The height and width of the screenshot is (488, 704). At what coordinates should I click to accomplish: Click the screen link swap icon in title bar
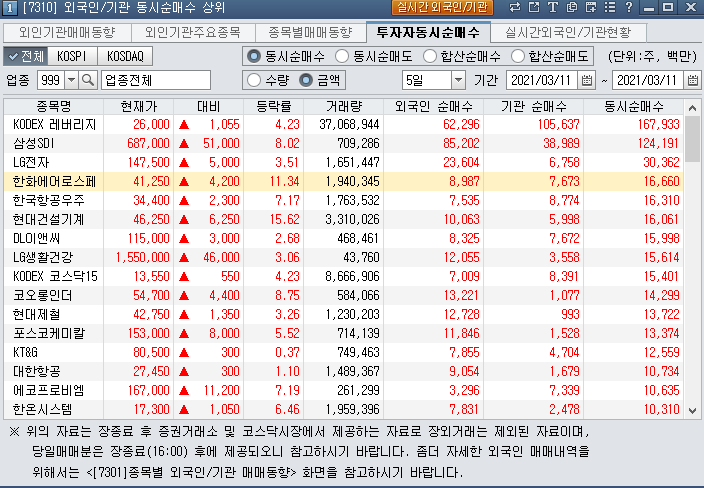click(515, 7)
